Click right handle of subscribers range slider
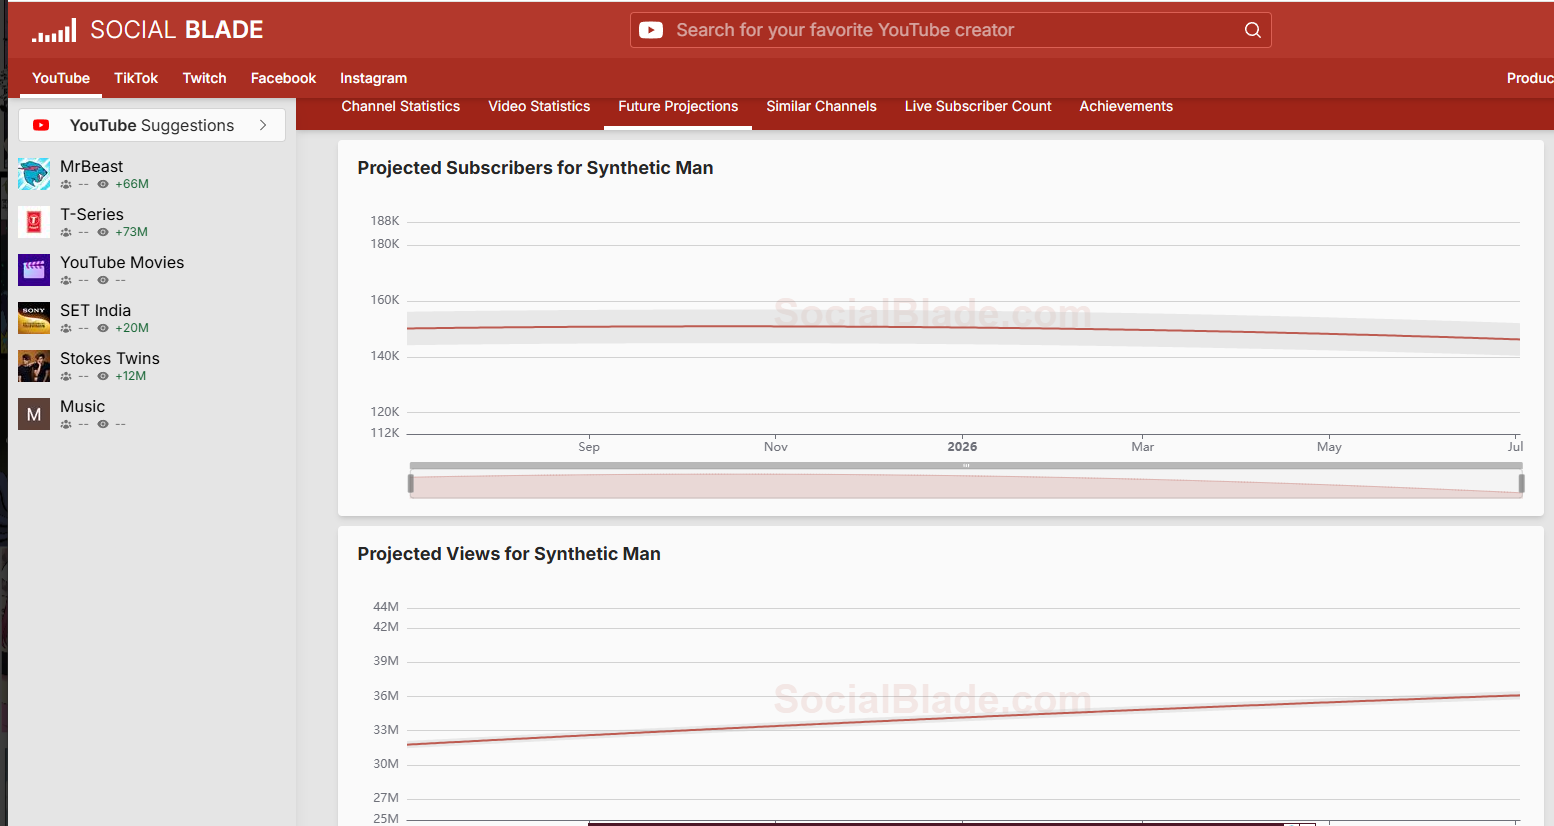The image size is (1554, 826). (1521, 484)
